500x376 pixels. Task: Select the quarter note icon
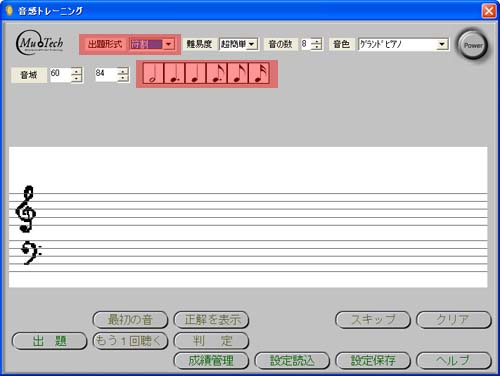[x=195, y=73]
